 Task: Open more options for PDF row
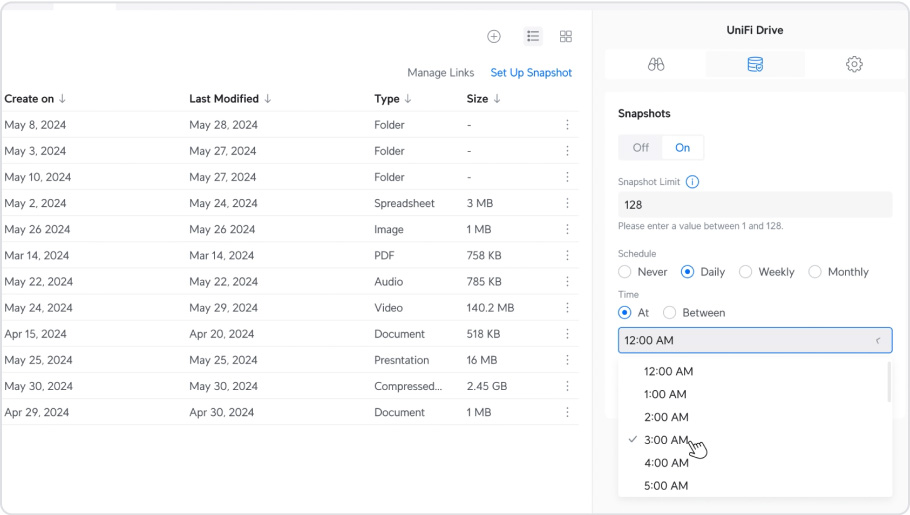pyautogui.click(x=567, y=255)
